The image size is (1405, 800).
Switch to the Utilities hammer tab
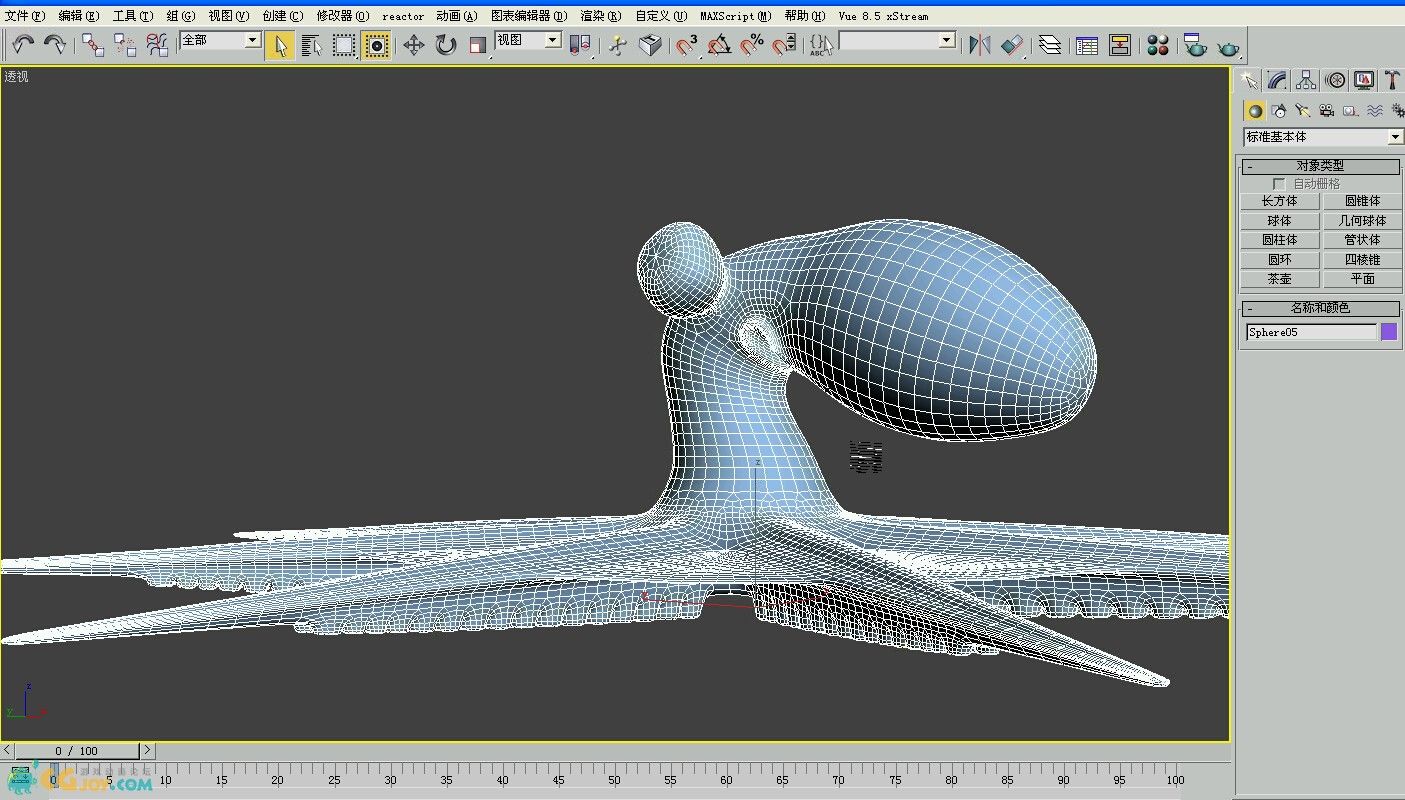coord(1392,80)
